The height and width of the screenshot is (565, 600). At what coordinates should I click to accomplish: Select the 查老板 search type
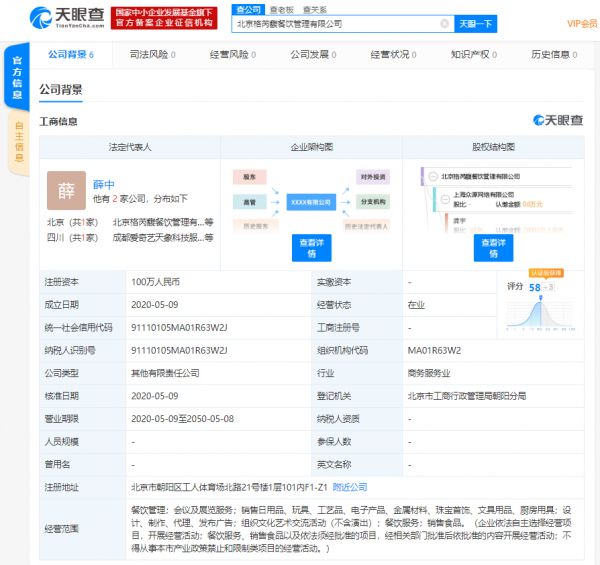[x=281, y=8]
